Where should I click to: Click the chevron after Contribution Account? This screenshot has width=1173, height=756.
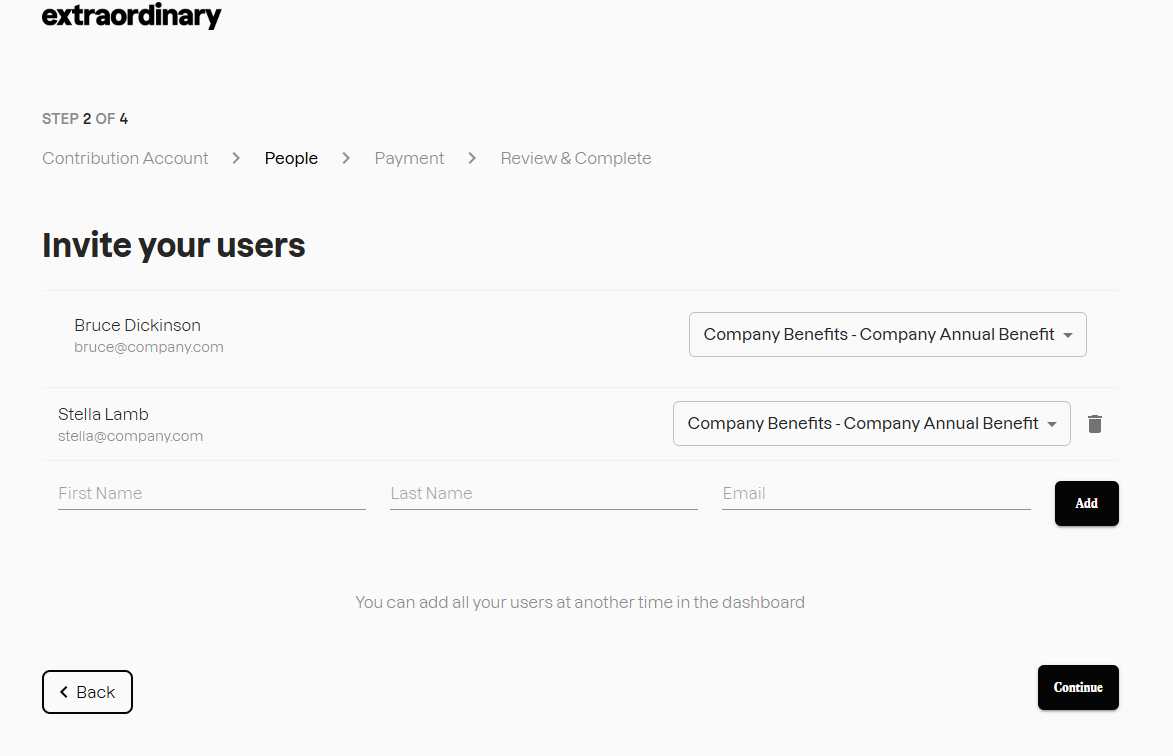pos(236,158)
